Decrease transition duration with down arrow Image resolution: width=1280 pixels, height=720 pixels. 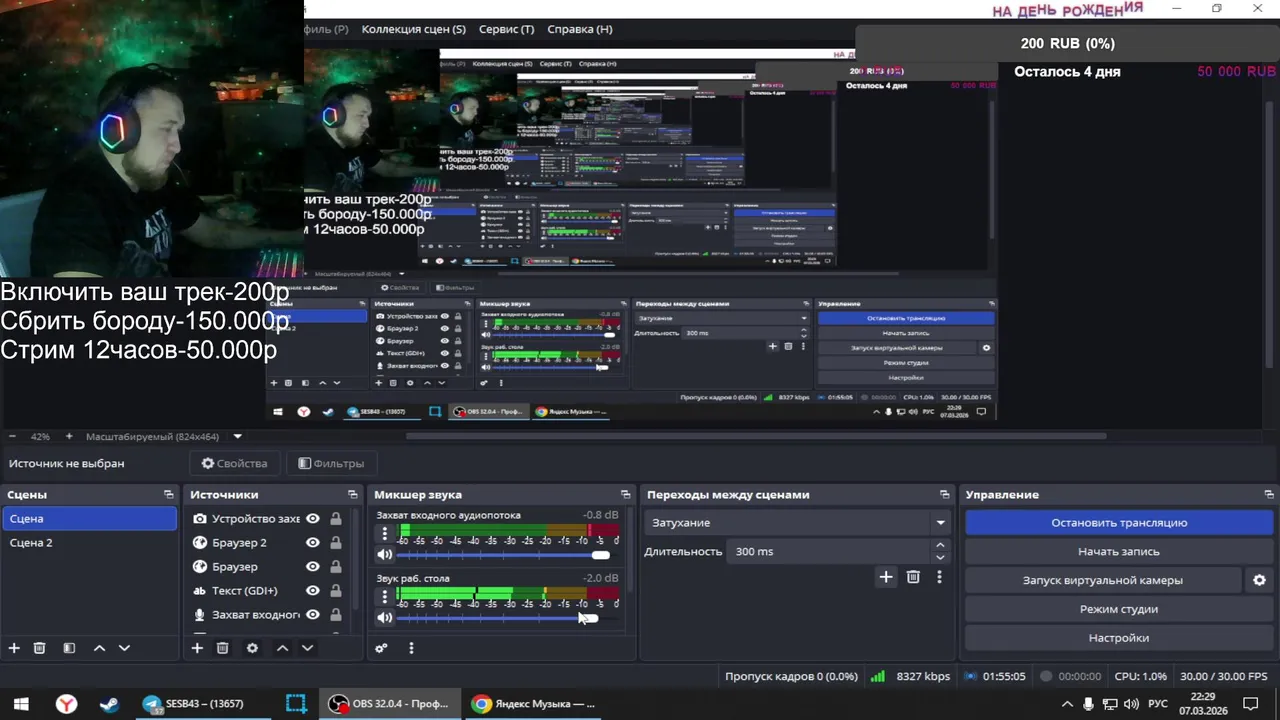coord(940,557)
